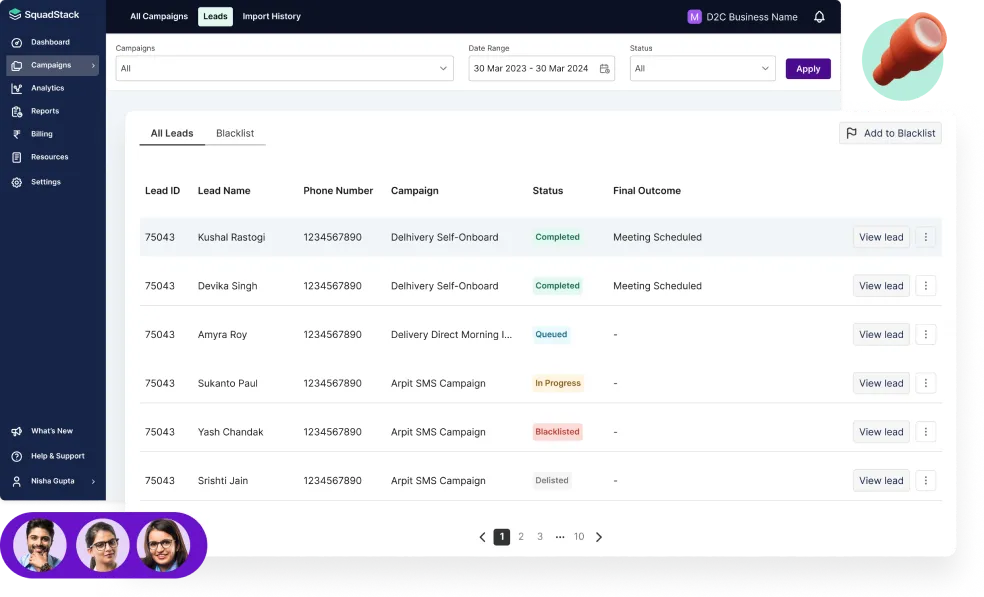Apply the selected filters

(808, 68)
